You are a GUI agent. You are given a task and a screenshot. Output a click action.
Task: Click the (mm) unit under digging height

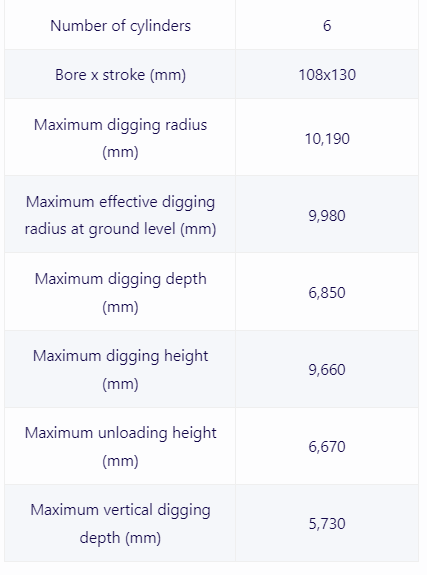120,384
